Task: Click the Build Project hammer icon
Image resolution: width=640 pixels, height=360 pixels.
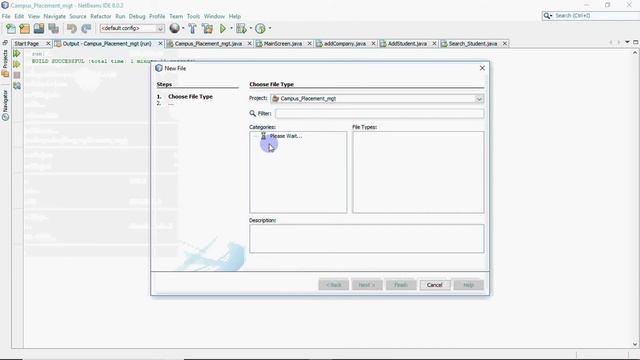Action: tap(192, 28)
